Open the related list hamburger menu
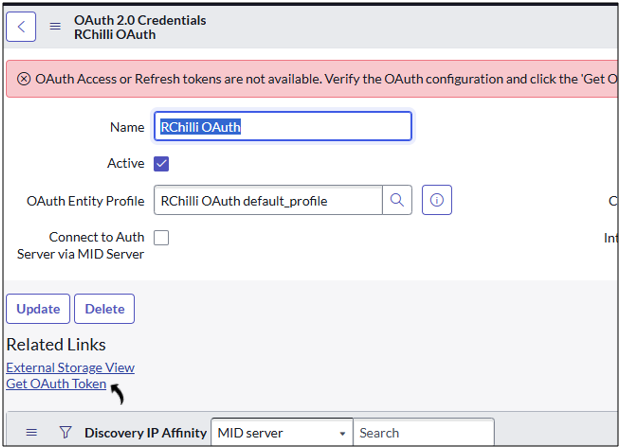 [31, 433]
